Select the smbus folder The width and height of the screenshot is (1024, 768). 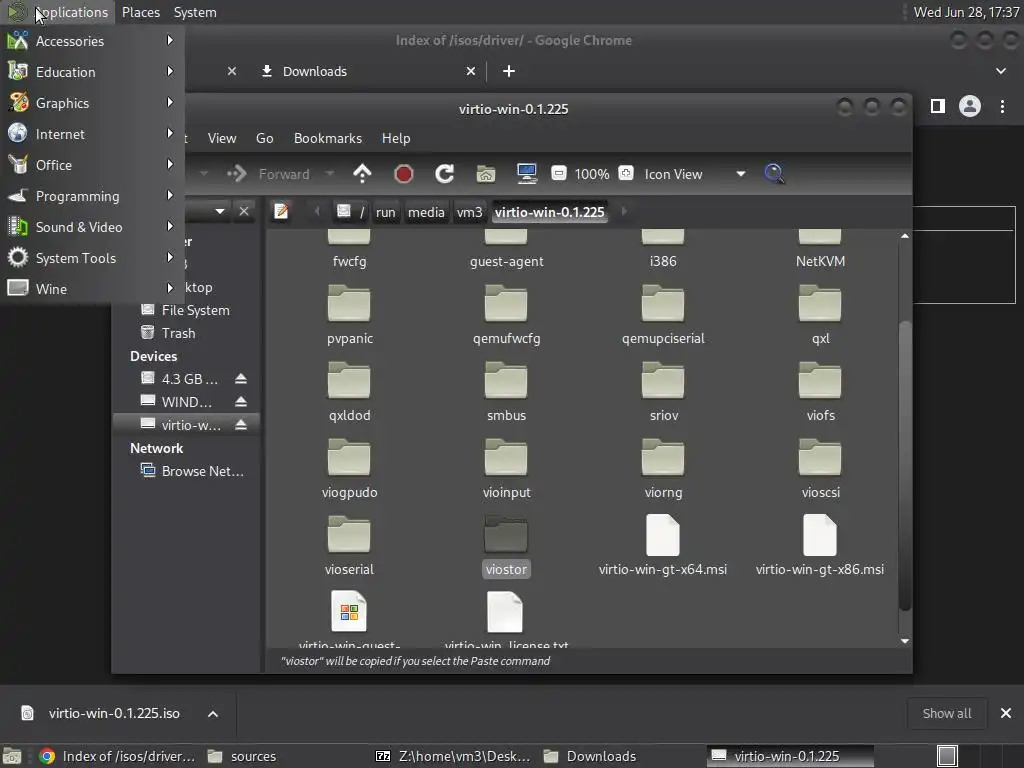tap(506, 392)
